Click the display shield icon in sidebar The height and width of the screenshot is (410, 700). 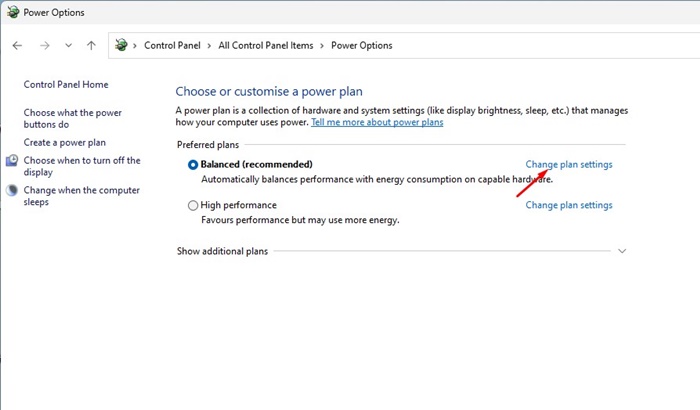(12, 161)
